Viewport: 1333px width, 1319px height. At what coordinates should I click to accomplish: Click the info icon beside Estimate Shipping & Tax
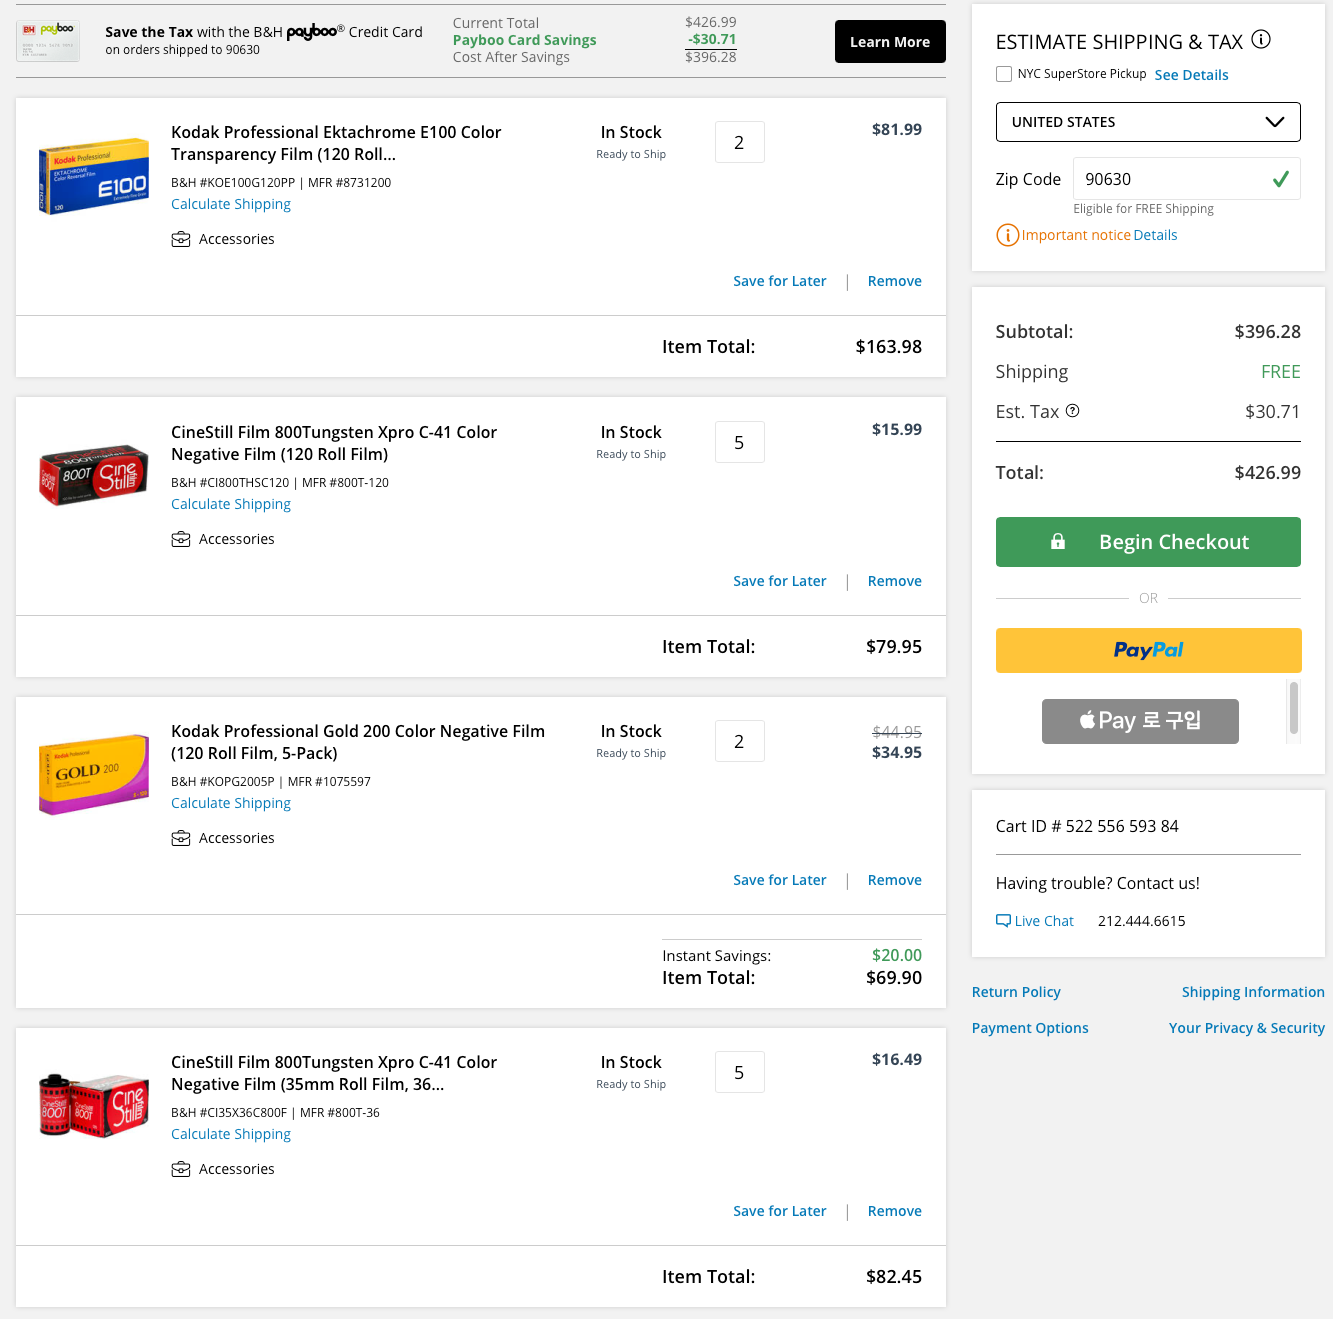click(1261, 40)
